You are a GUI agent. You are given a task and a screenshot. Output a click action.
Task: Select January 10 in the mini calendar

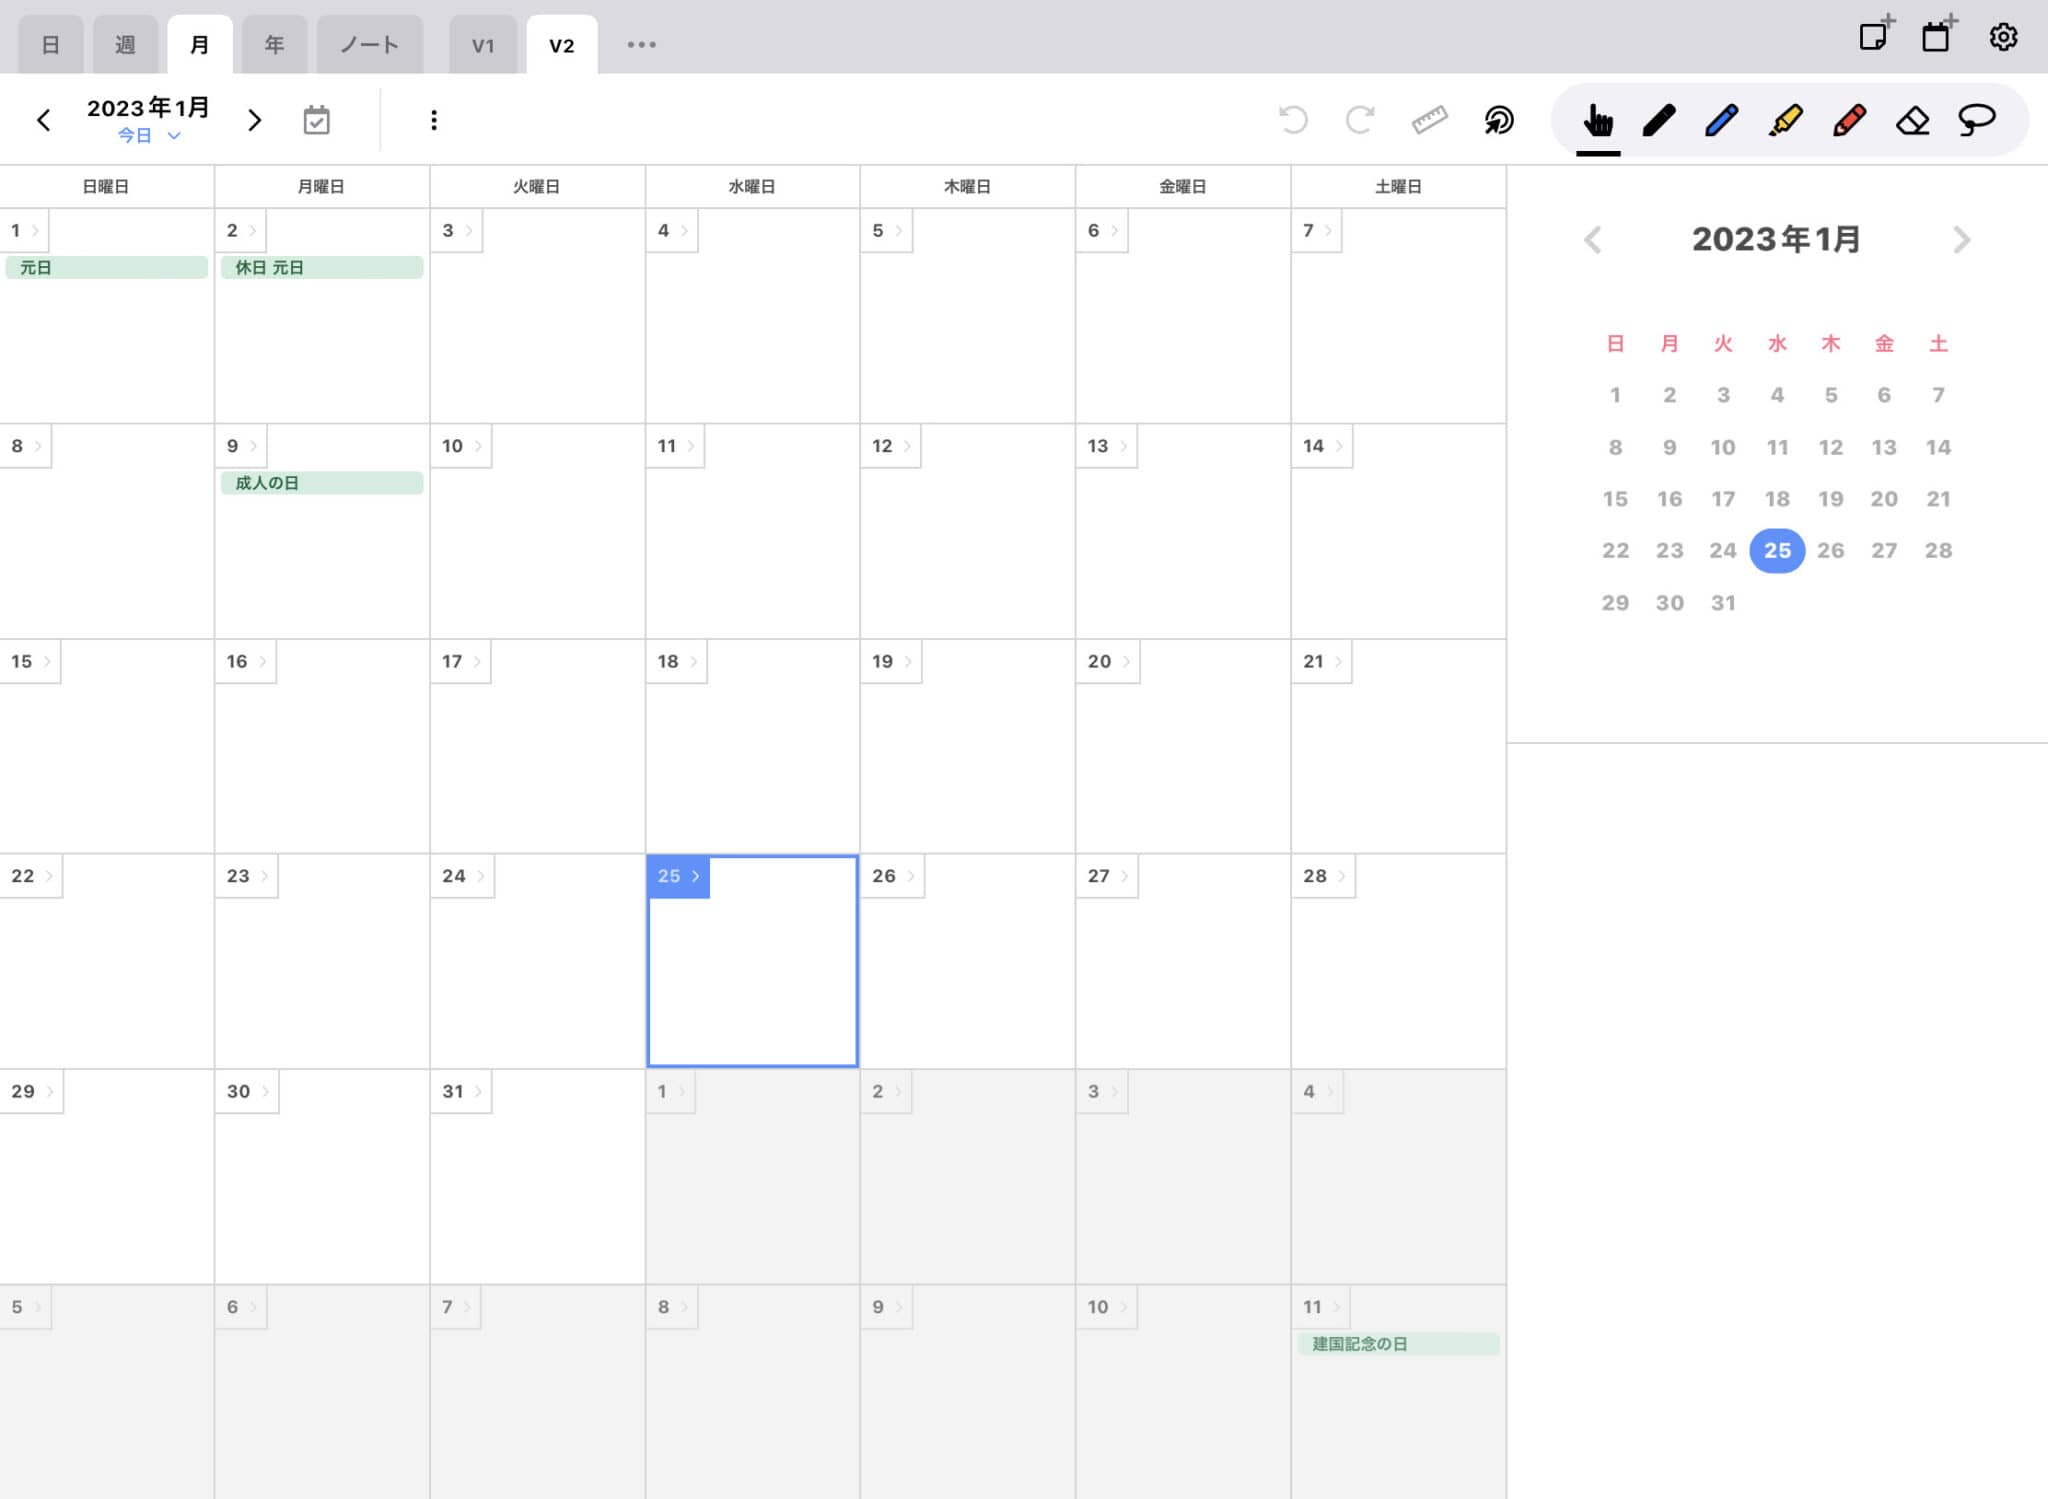pos(1723,447)
